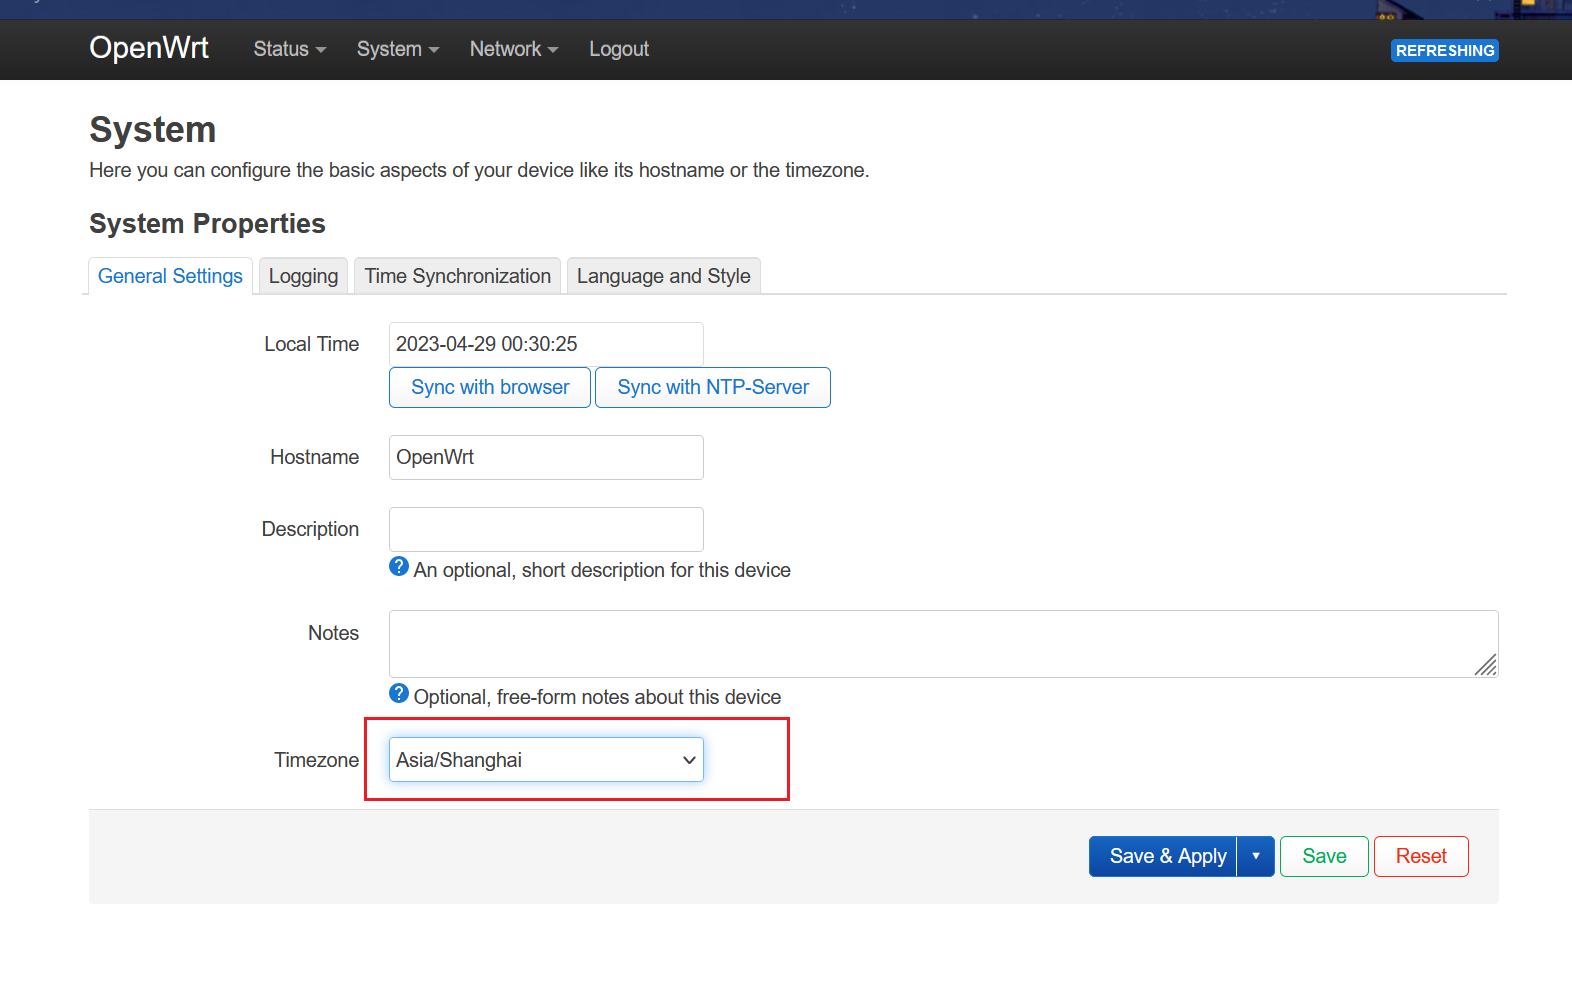Click the Logout link
The image size is (1572, 996).
click(x=619, y=49)
